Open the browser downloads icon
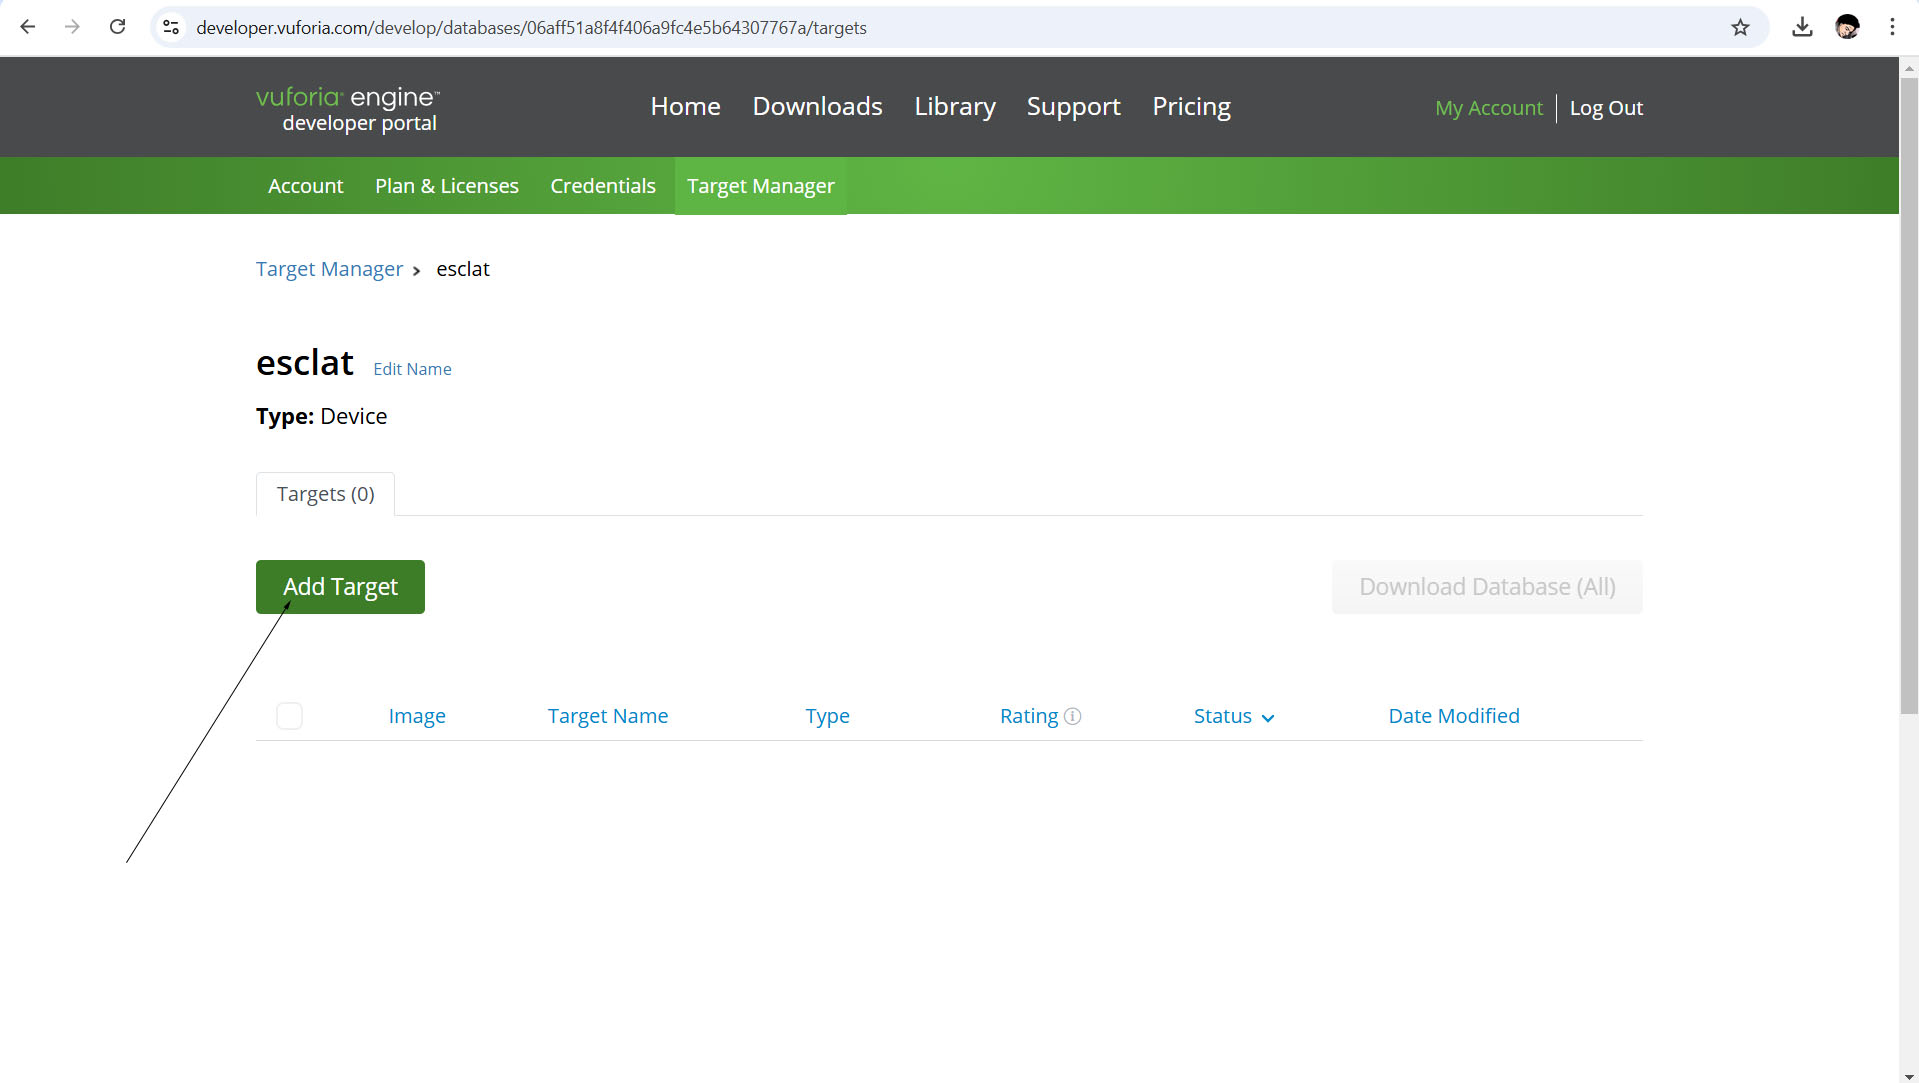Screen dimensions: 1919x1083 [x=1802, y=27]
